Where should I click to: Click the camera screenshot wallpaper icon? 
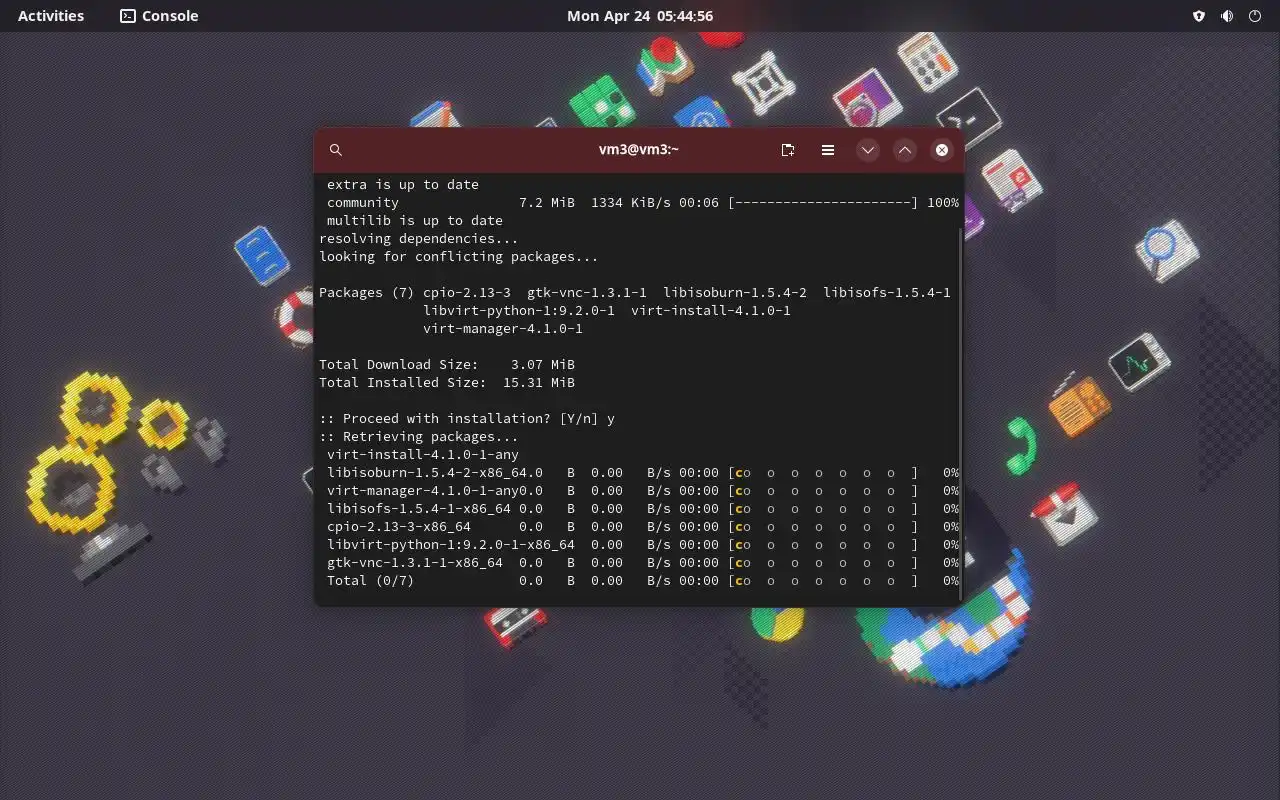[x=867, y=98]
